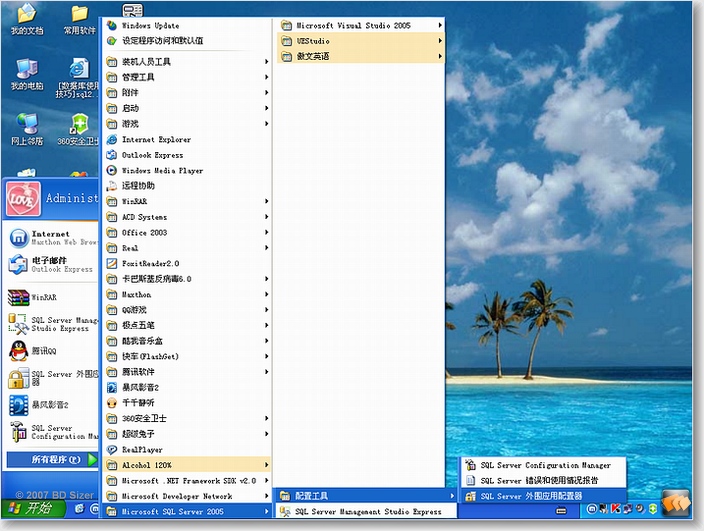Screen dimensions: 704x531
Task: Select SQL Server 外围应用配置器 entry
Action: pos(530,496)
